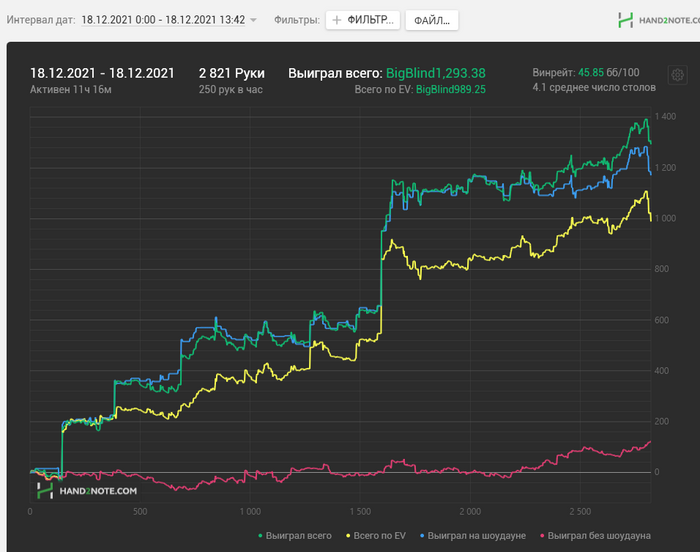Click the 1 200 y-axis label
The width and height of the screenshot is (700, 552).
[x=665, y=167]
